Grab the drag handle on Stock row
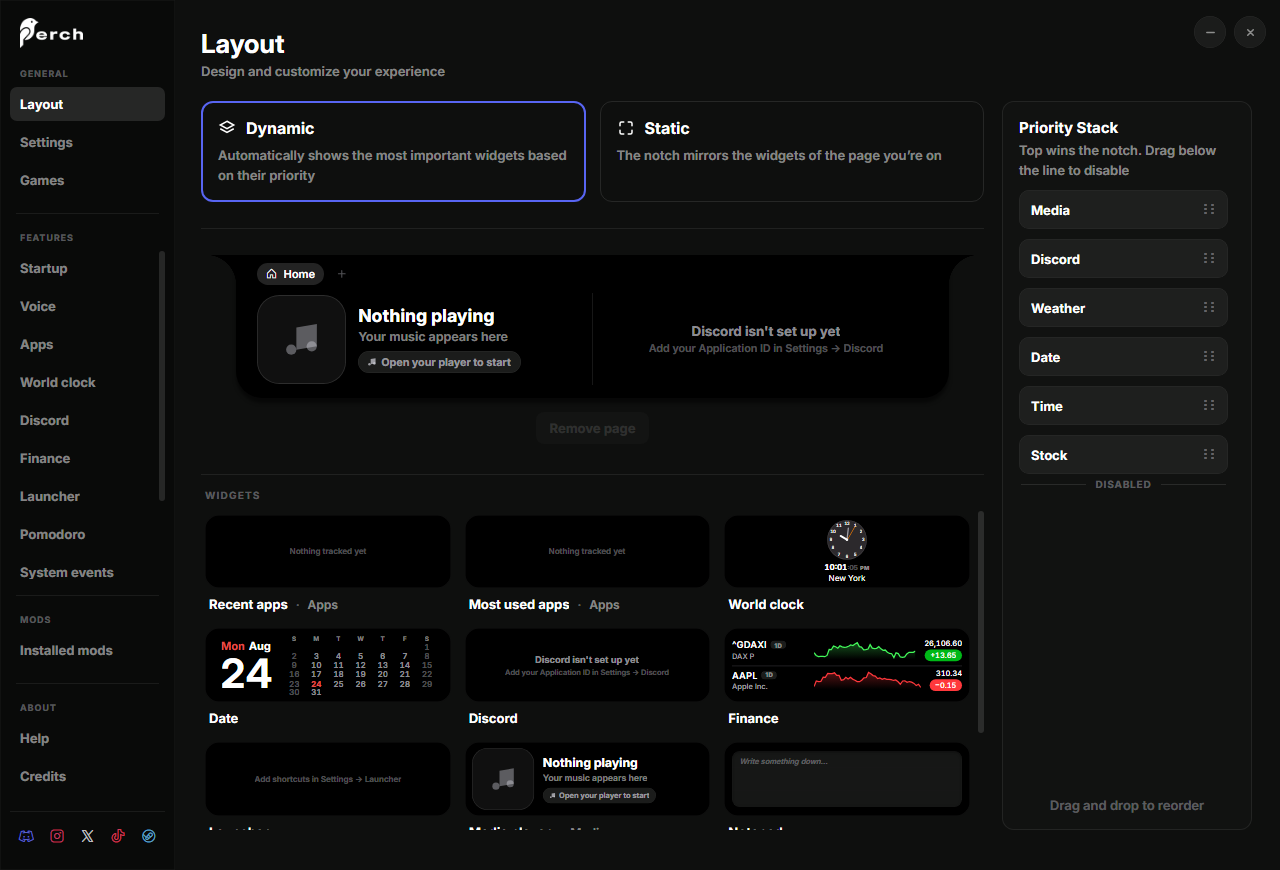1280x870 pixels. (1209, 454)
